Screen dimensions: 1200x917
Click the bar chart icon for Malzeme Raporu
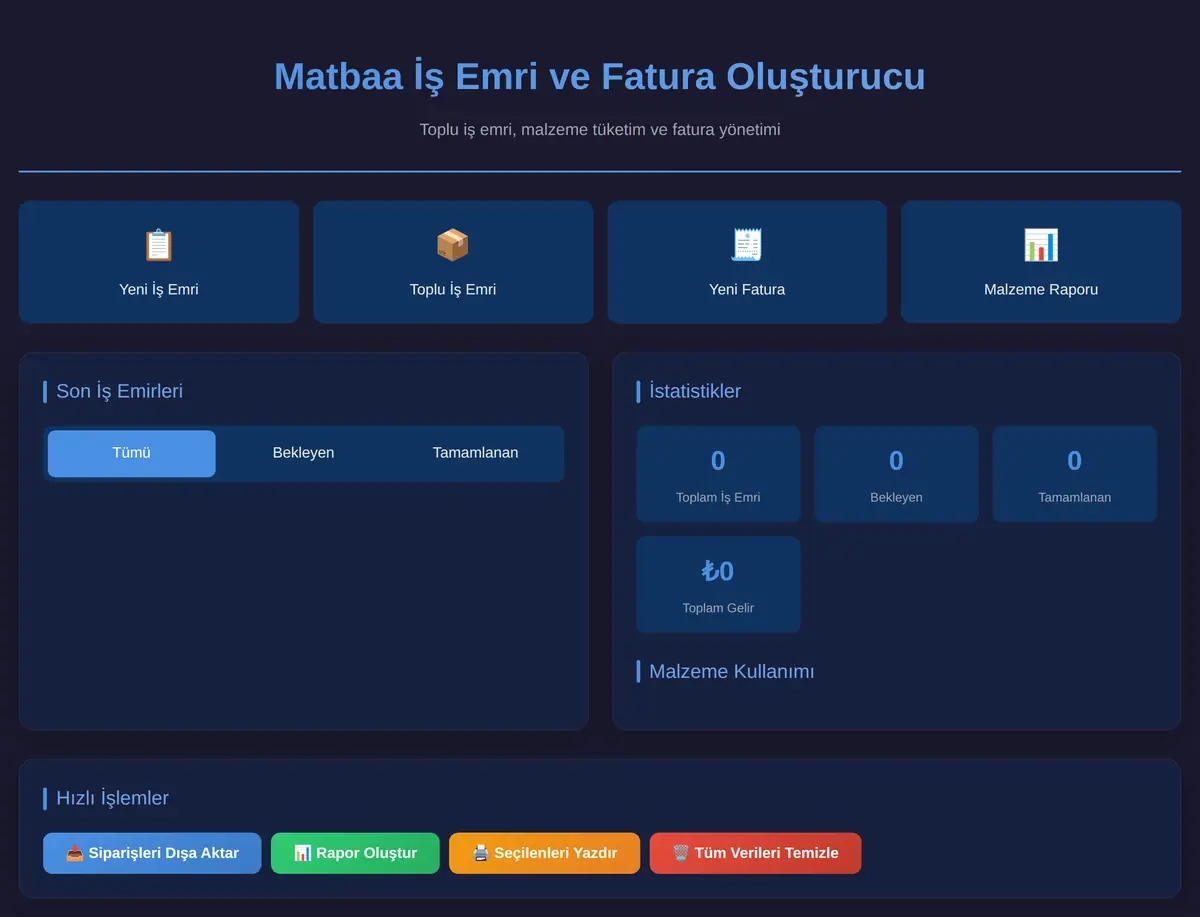coord(1041,245)
